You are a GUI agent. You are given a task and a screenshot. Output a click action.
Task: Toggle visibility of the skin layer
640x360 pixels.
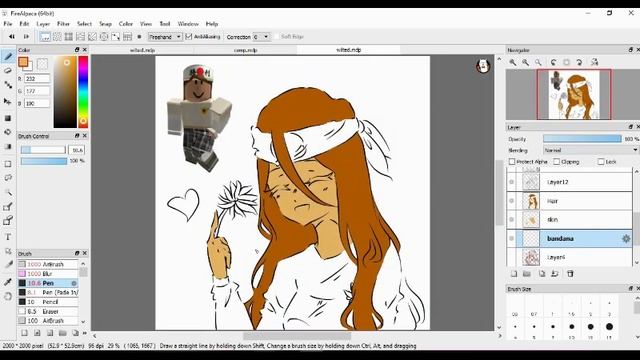[511, 220]
